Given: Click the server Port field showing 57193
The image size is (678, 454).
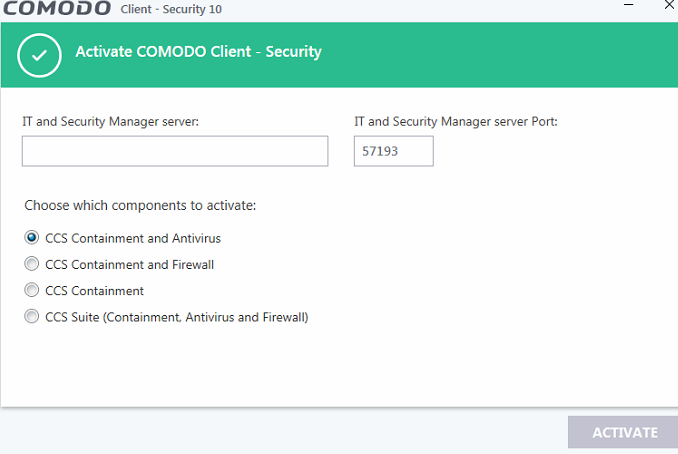Looking at the screenshot, I should pyautogui.click(x=393, y=151).
